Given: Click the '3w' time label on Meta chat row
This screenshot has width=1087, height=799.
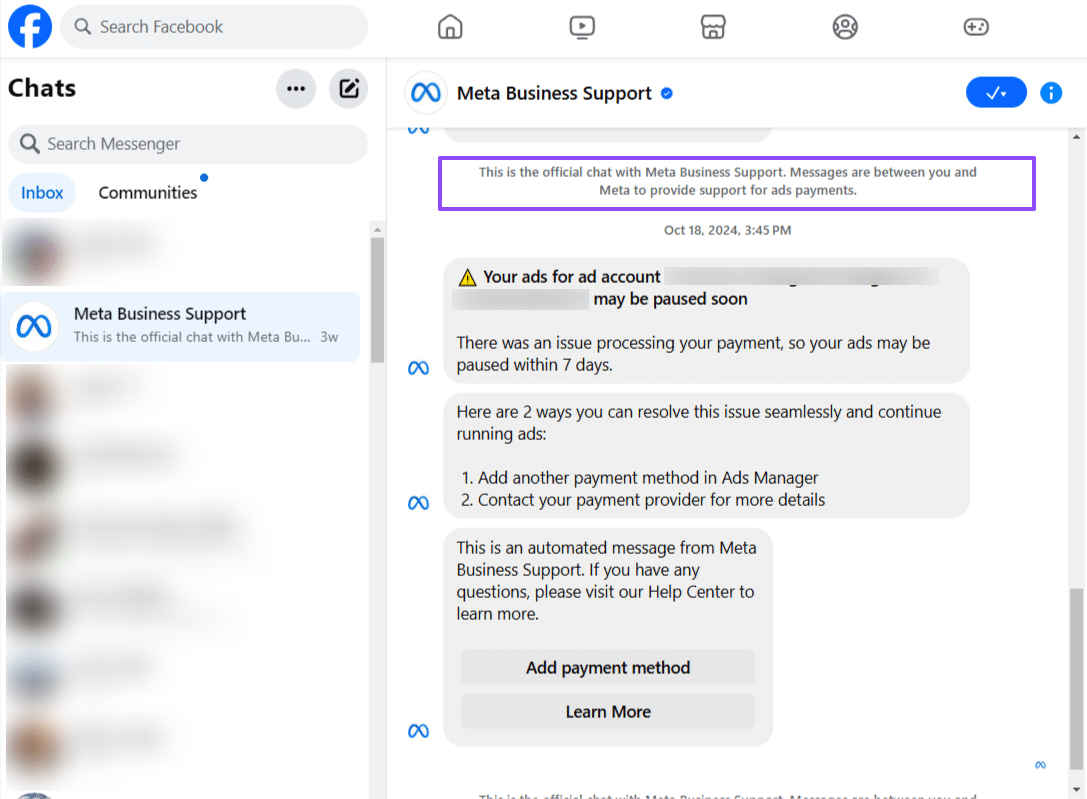Looking at the screenshot, I should click(329, 337).
